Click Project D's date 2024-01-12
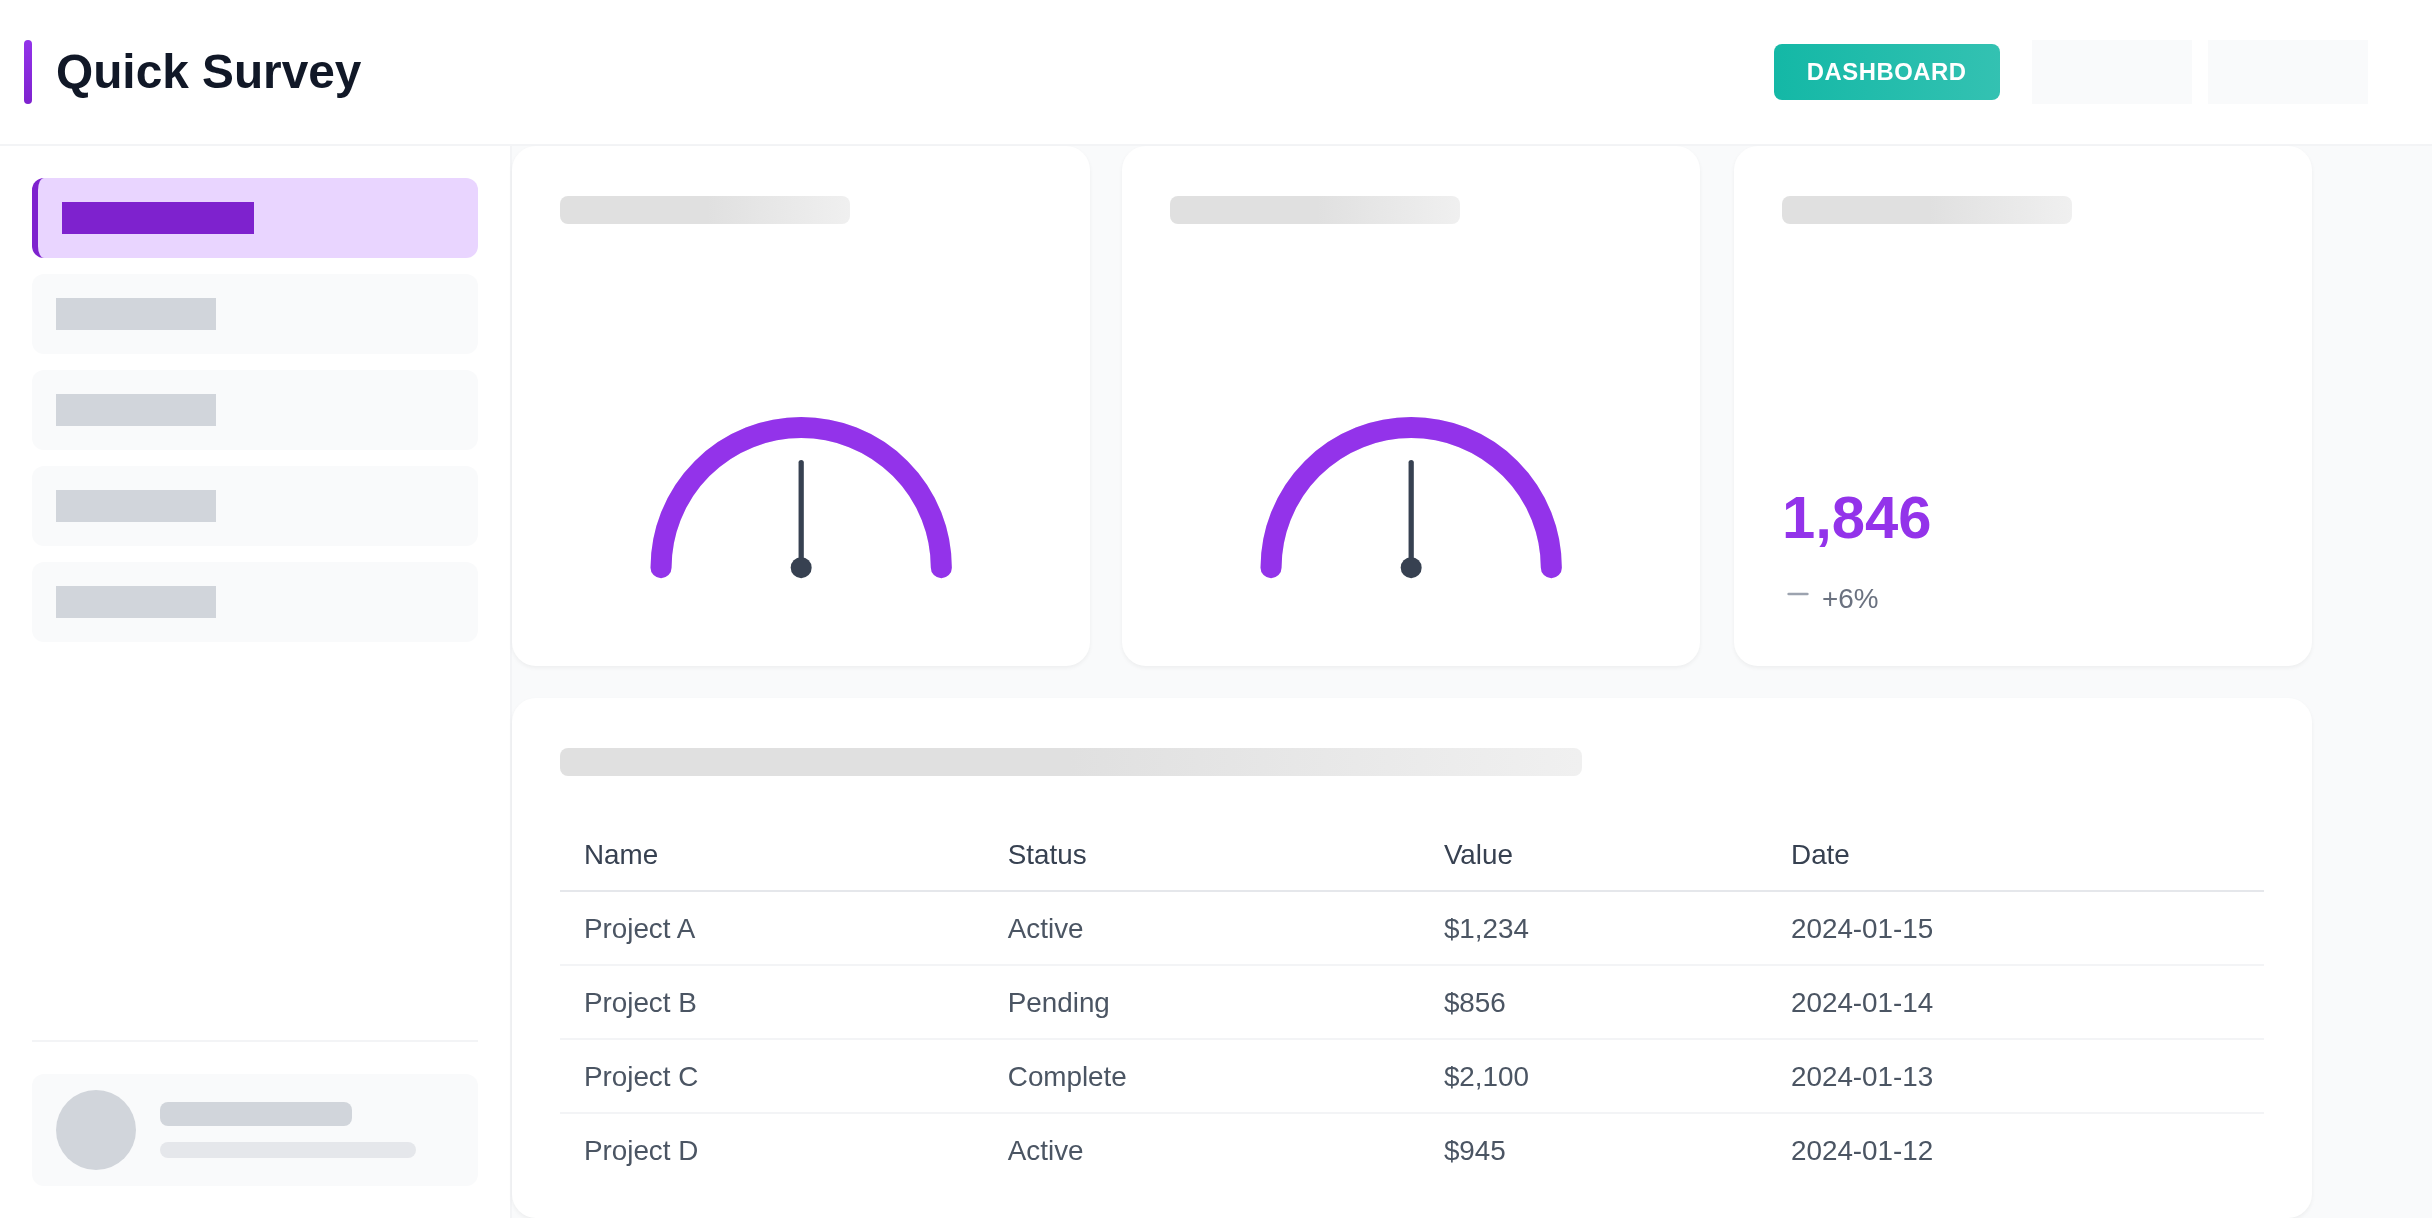 1861,1151
